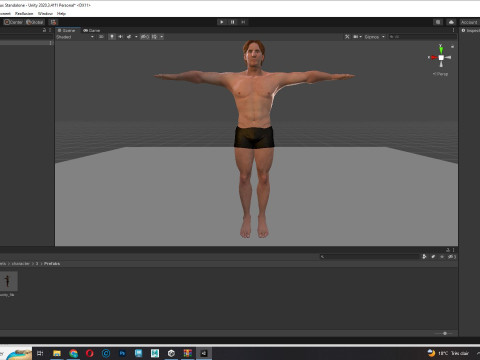Toggle scene audio with the speaker icon
This screenshot has width=480, height=360.
[x=120, y=37]
